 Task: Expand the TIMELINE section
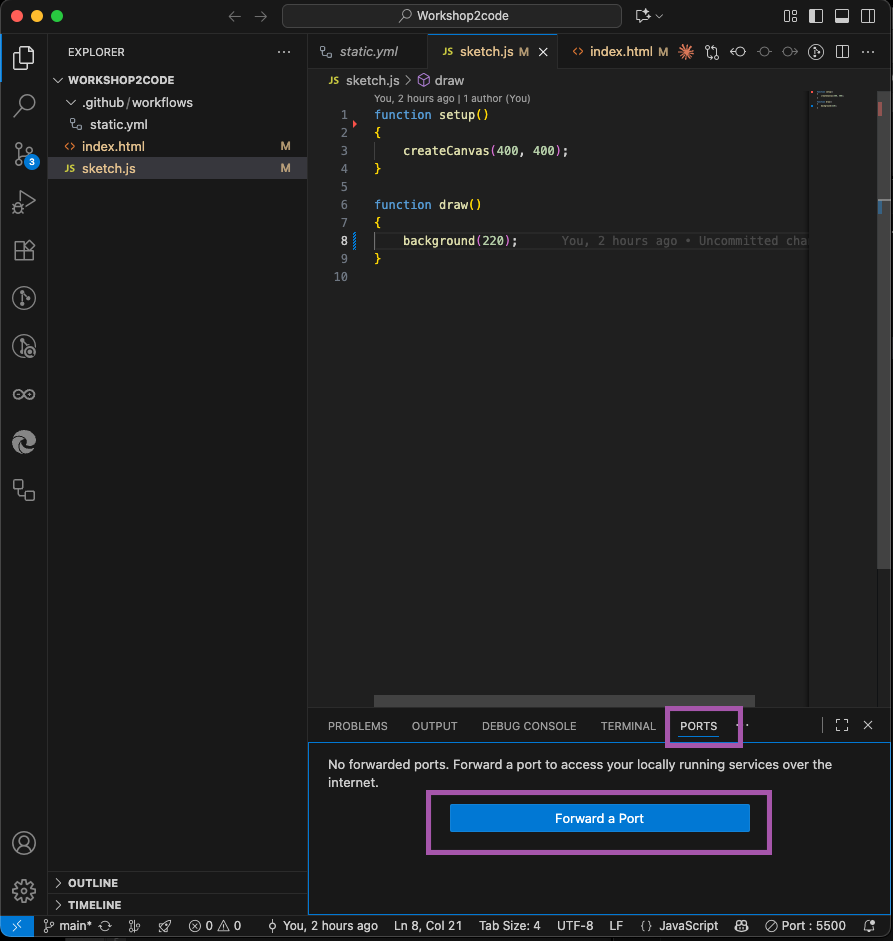[x=177, y=905]
